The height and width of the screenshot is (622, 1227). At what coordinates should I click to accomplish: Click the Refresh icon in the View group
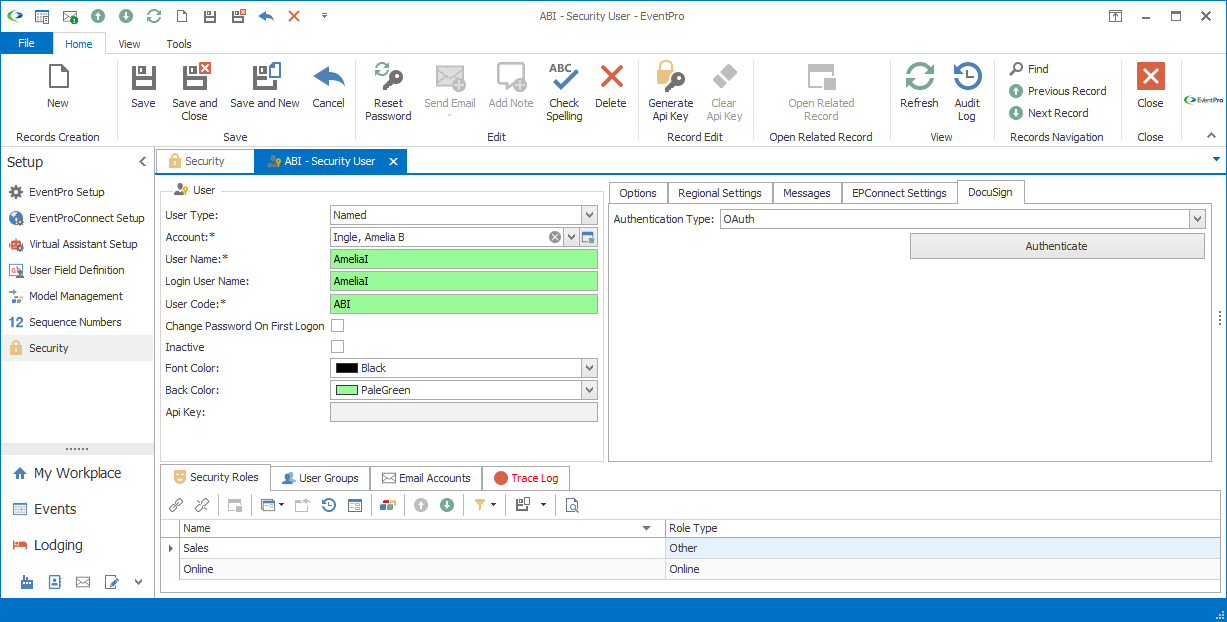coord(919,77)
